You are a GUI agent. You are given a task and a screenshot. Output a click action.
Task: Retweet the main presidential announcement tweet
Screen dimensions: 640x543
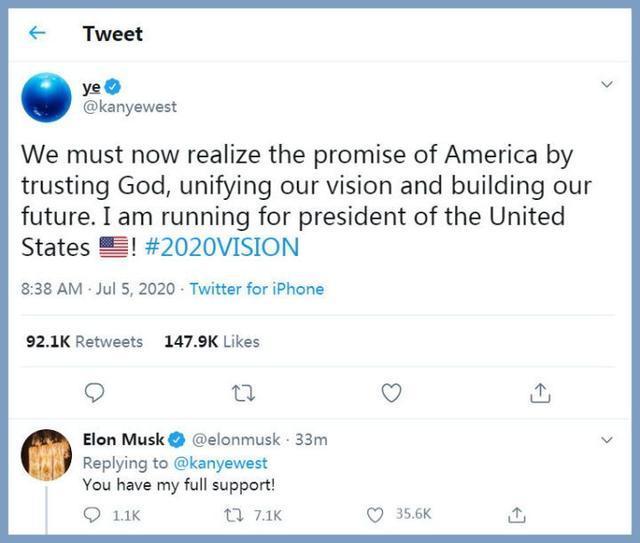click(242, 393)
